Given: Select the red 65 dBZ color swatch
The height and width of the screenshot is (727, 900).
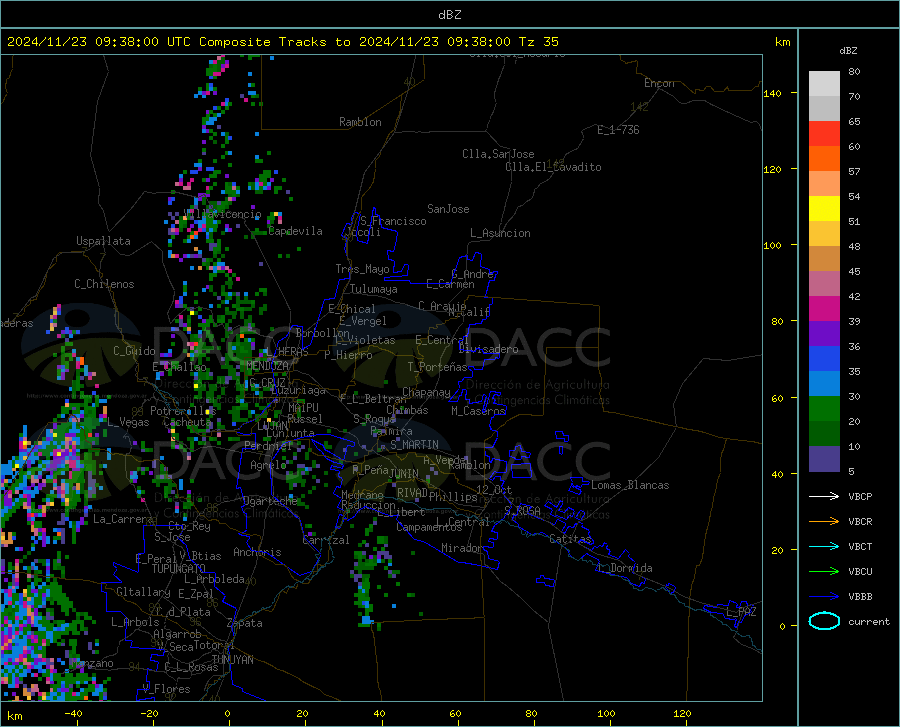Looking at the screenshot, I should (x=824, y=134).
